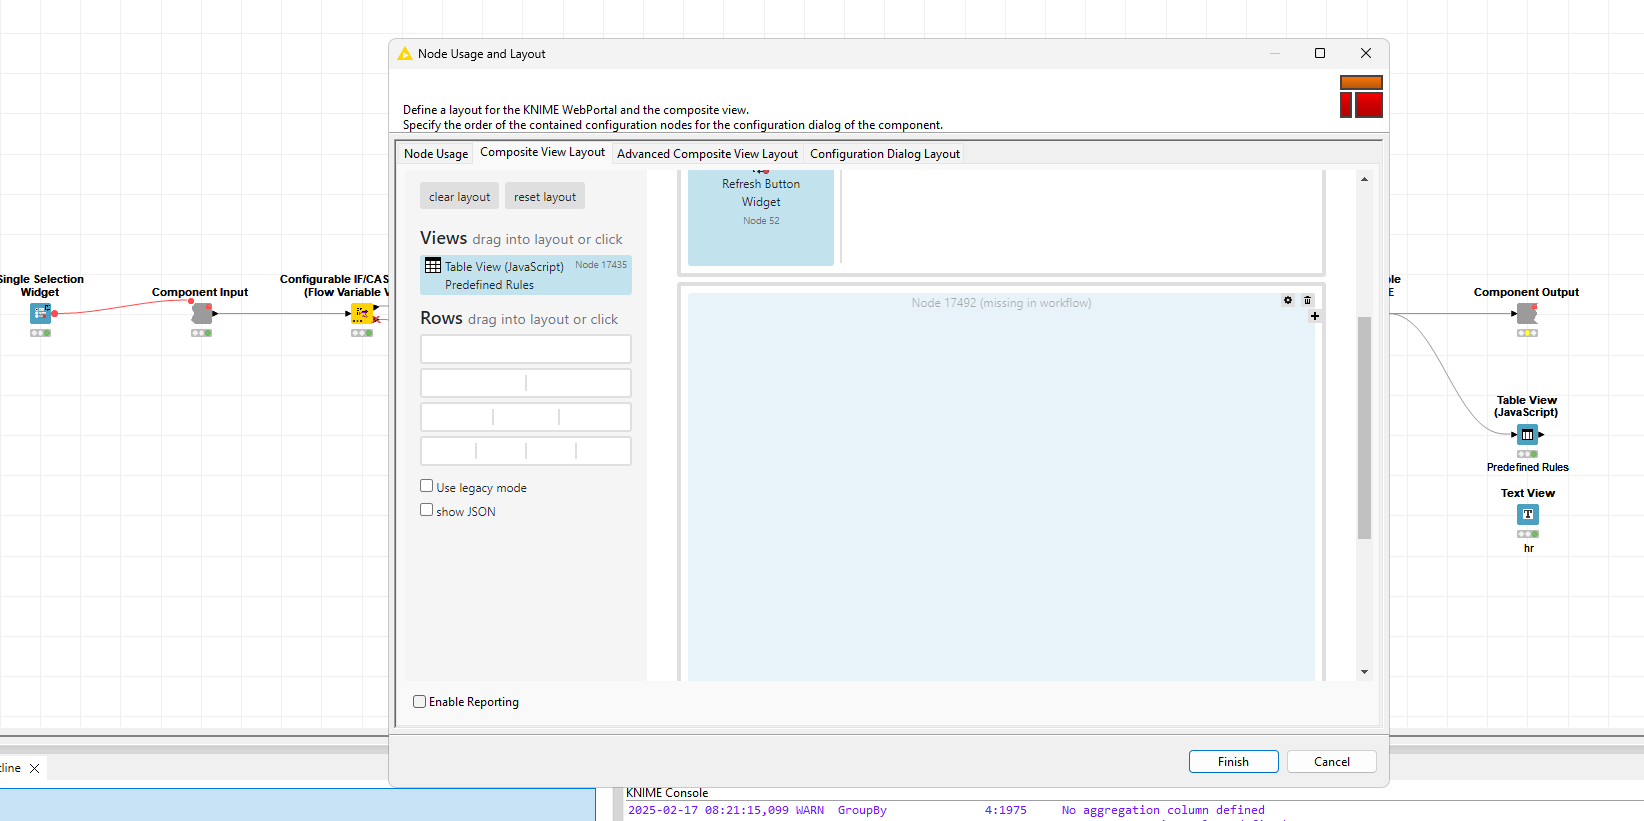
Task: Click the table icon of Table View entry
Action: point(433,266)
